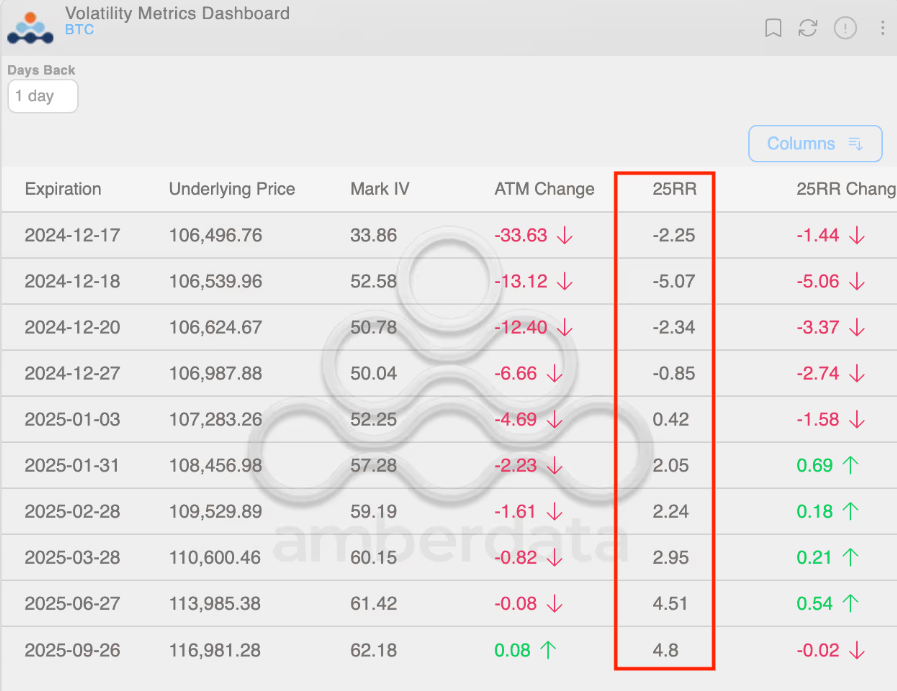Click the BTC link under the title
Screen dimensions: 897x691
click(80, 30)
